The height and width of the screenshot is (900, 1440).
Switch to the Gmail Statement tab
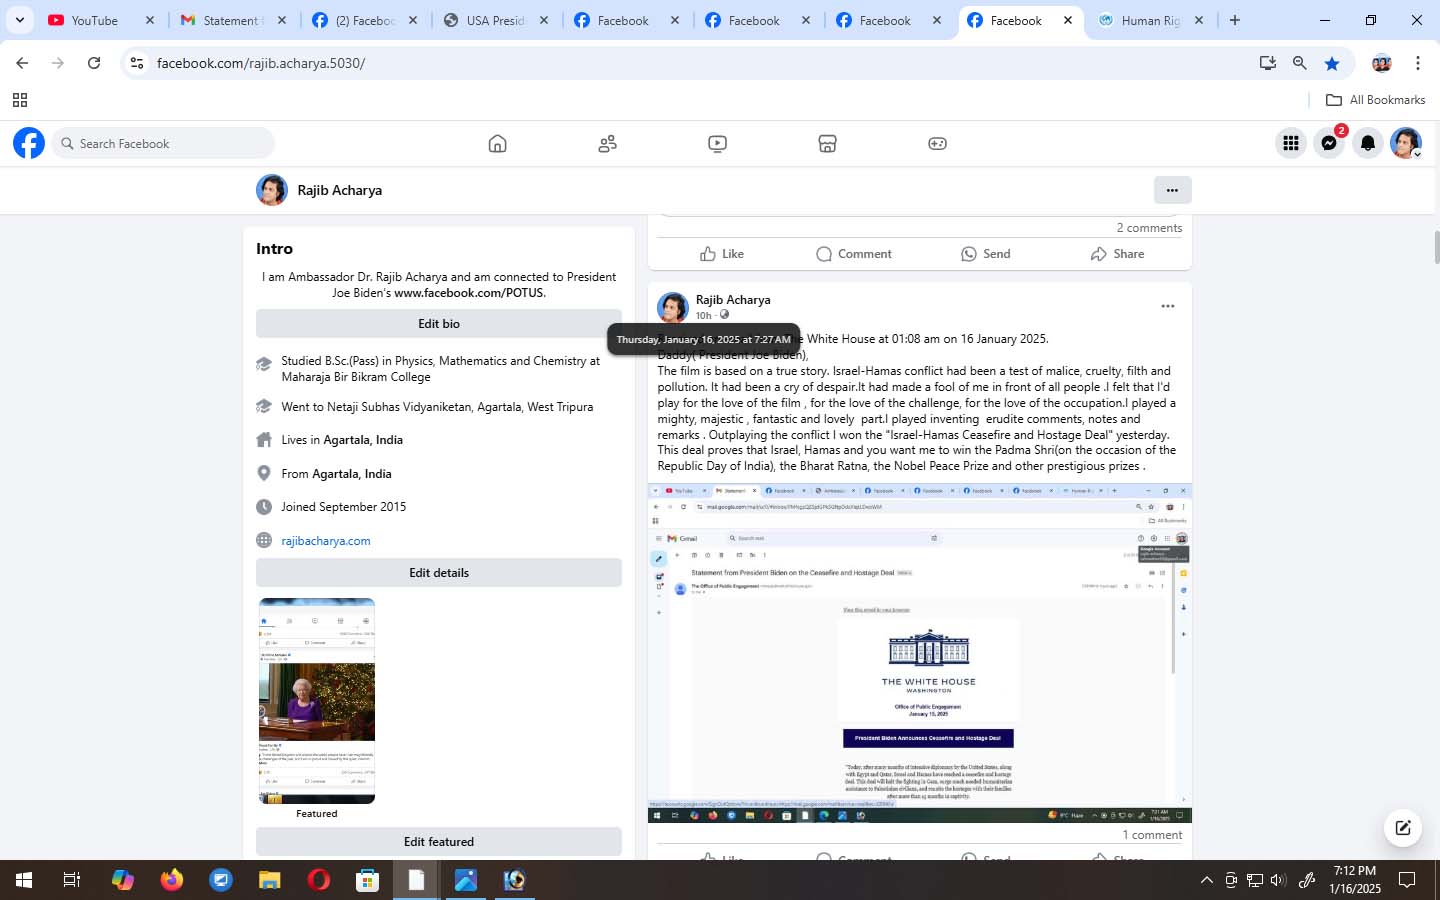click(x=230, y=20)
